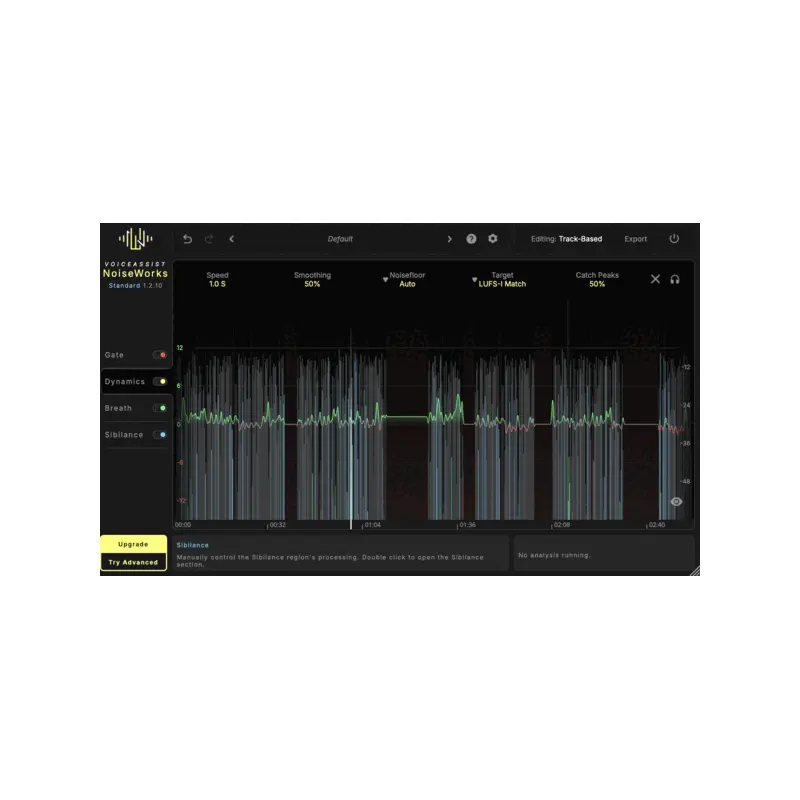800x800 pixels.
Task: Click the Editing: Track-Based mode label
Action: click(566, 239)
